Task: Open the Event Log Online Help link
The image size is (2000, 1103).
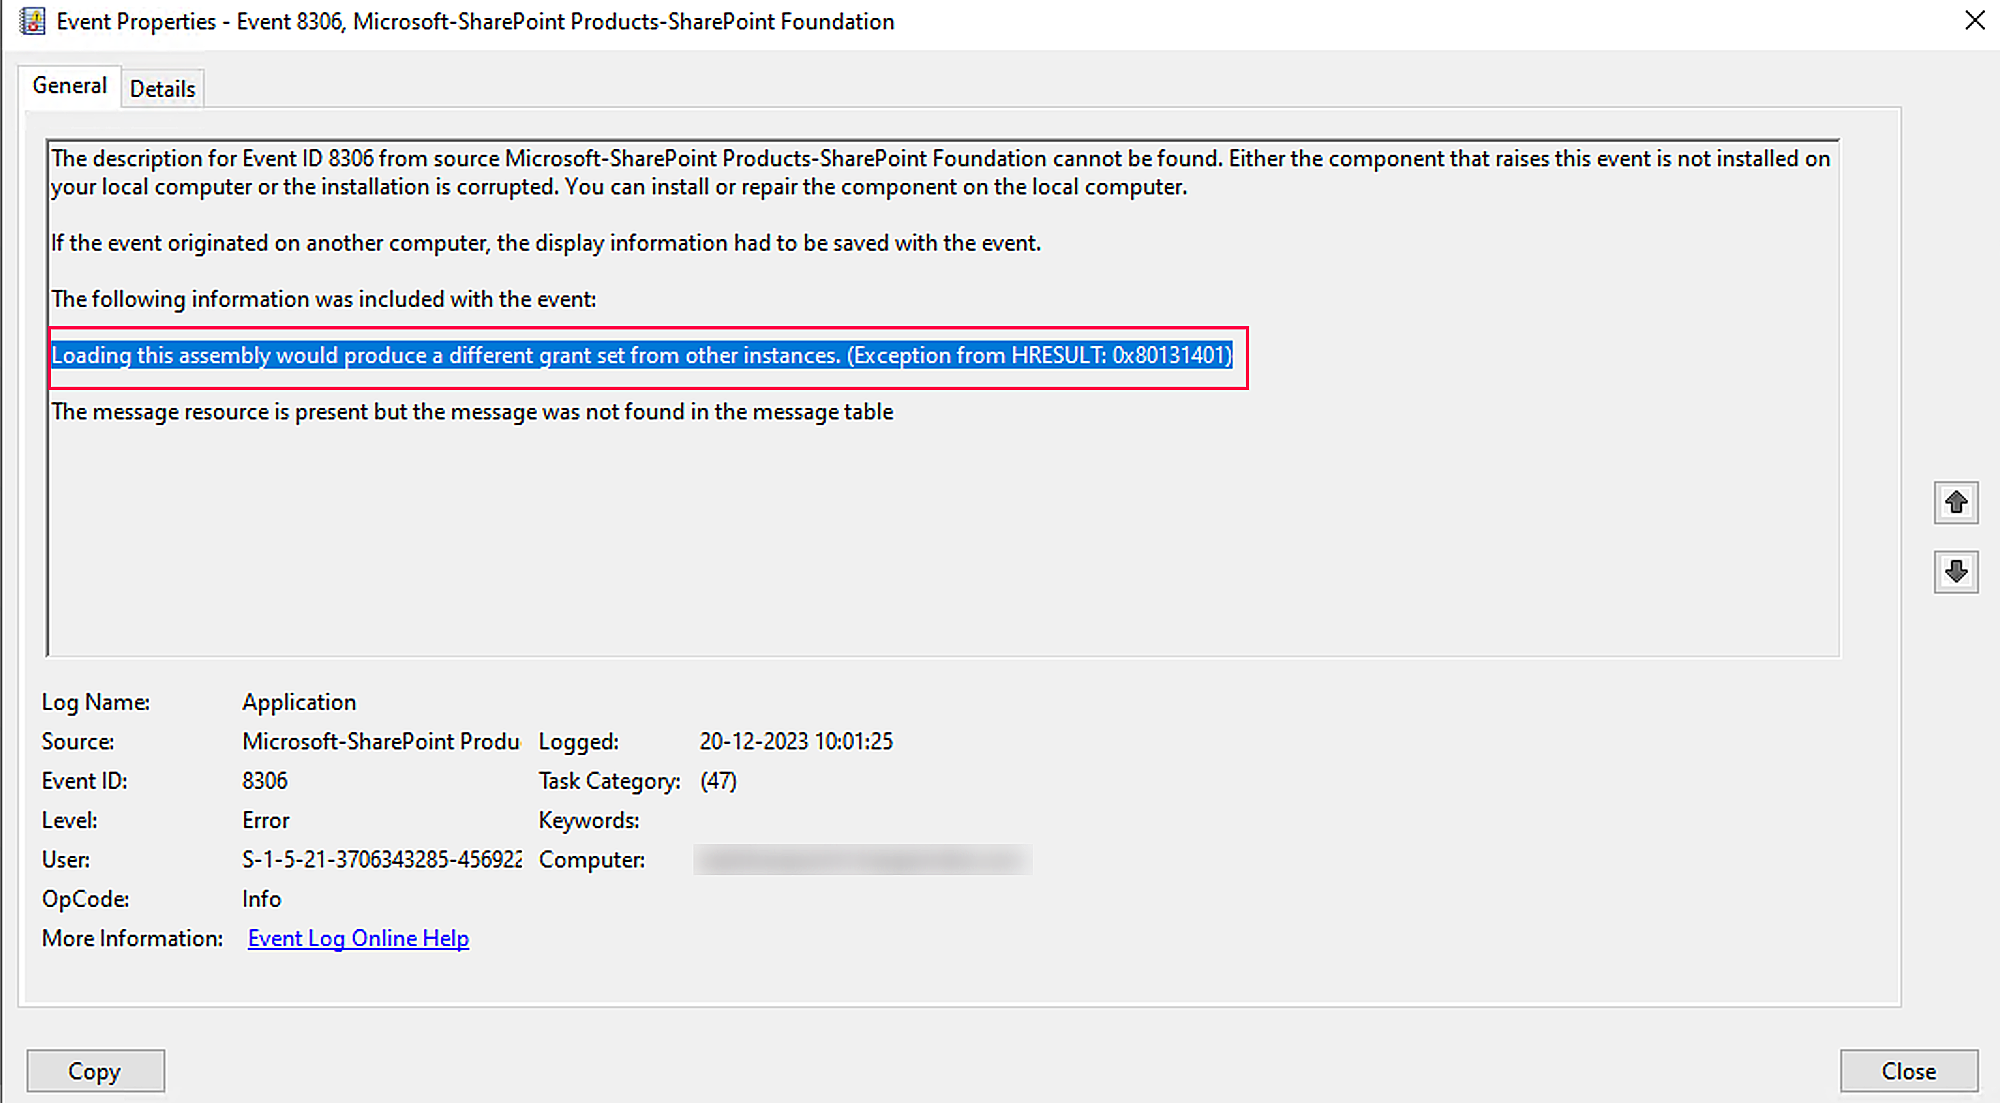Action: click(x=358, y=938)
